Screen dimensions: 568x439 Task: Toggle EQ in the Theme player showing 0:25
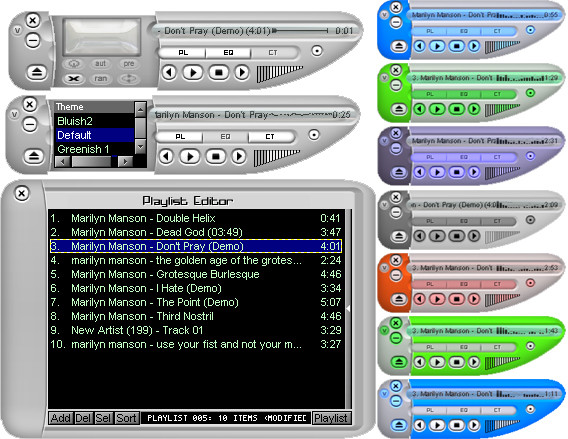(225, 137)
